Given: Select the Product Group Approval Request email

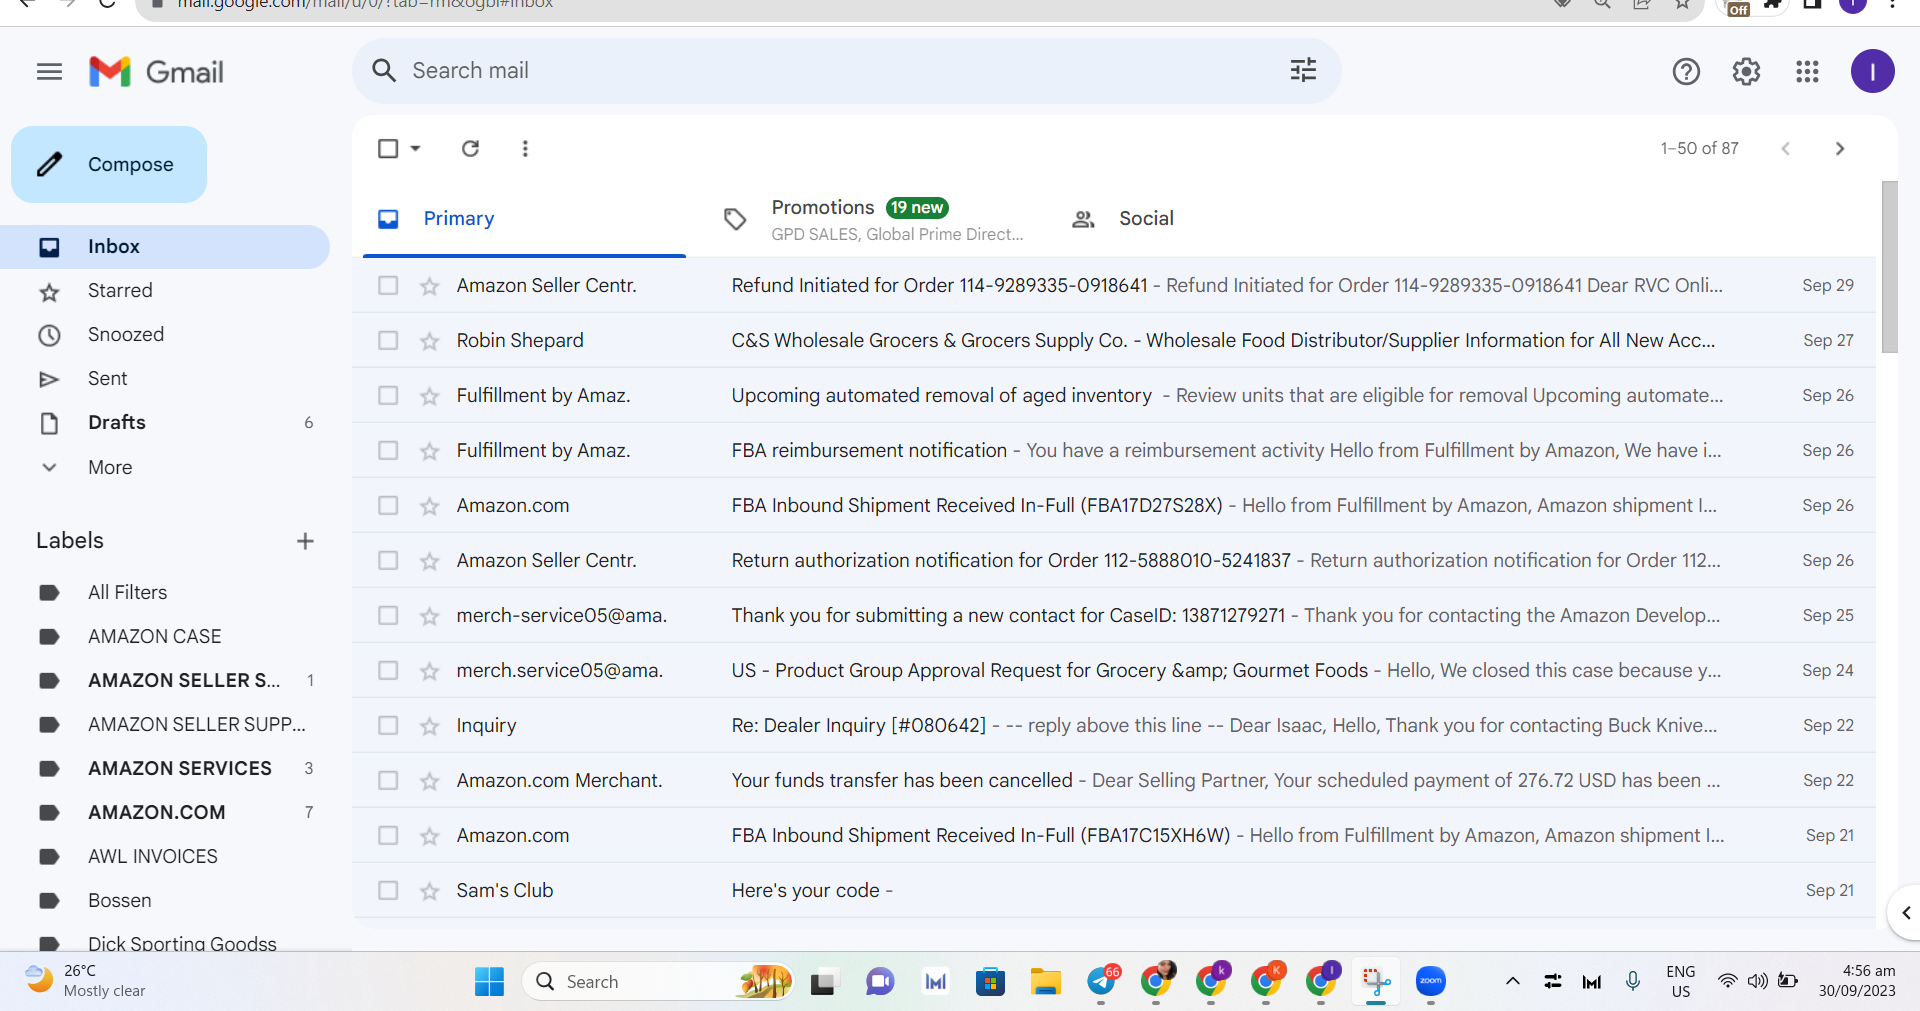Looking at the screenshot, I should 388,671.
